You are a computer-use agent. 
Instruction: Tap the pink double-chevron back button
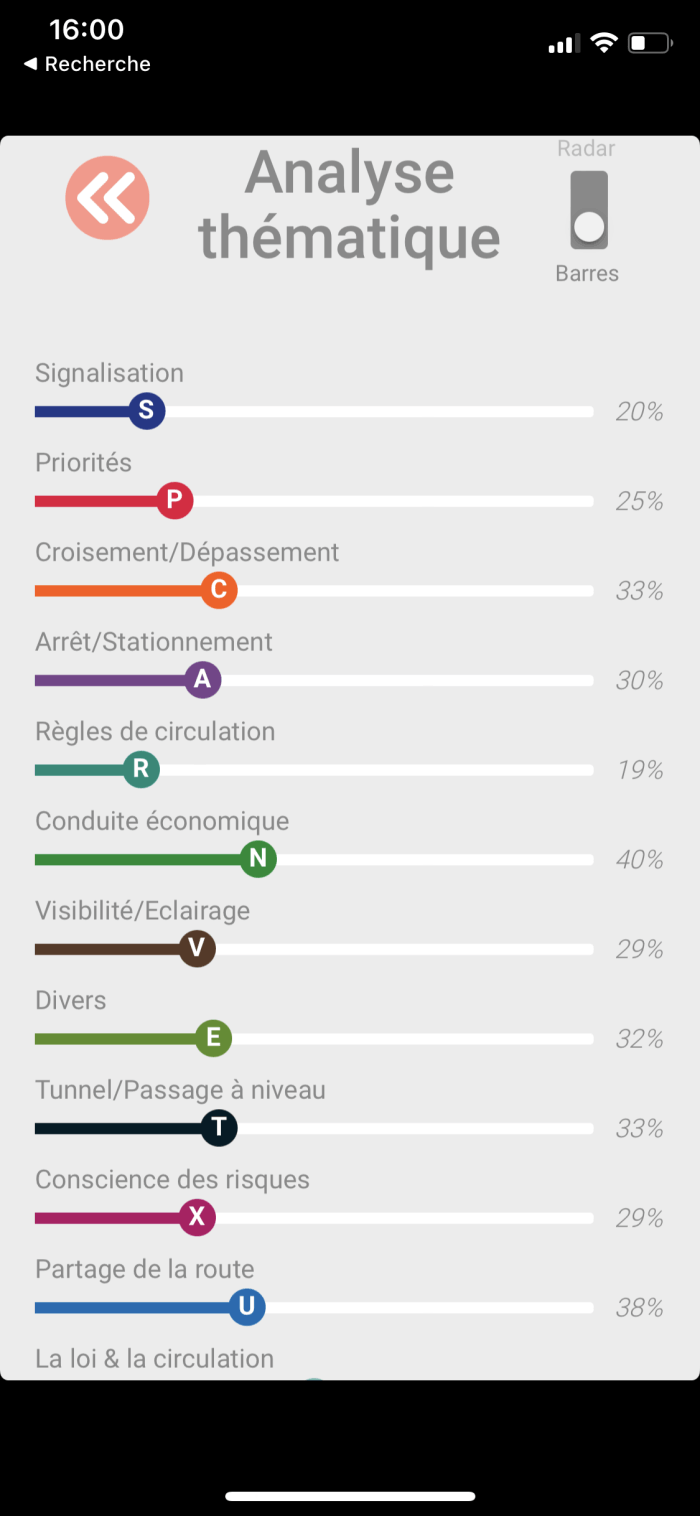point(107,198)
